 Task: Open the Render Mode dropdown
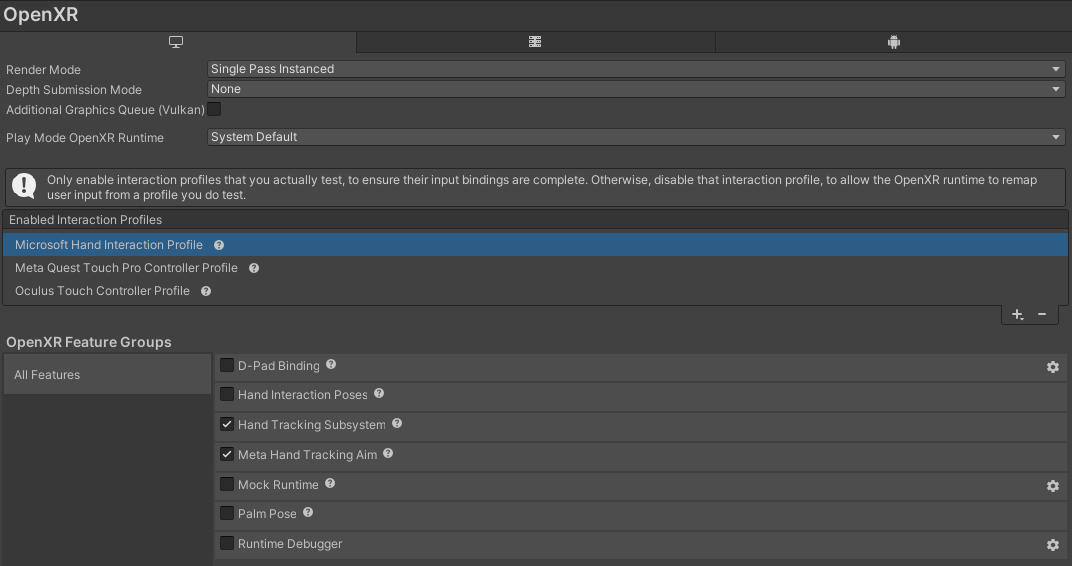point(636,69)
